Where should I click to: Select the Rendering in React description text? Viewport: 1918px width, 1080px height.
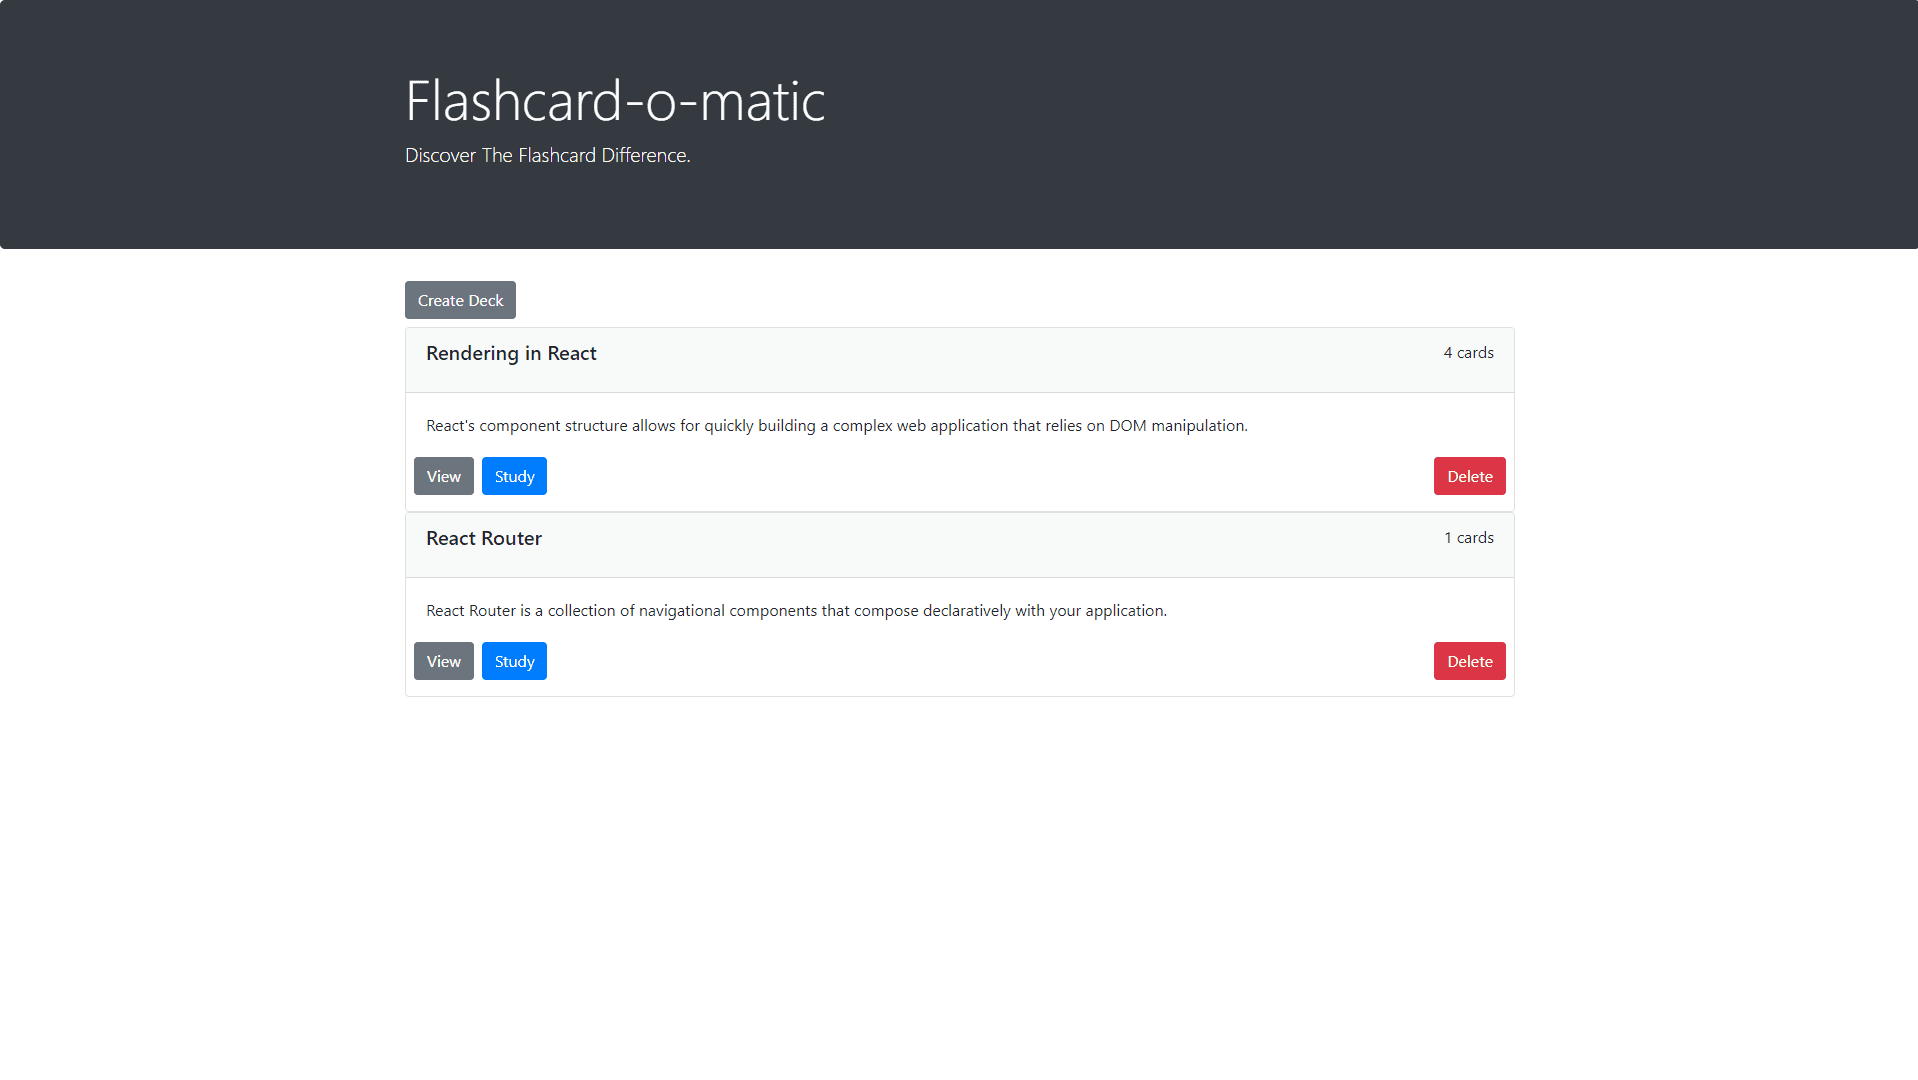coord(836,426)
